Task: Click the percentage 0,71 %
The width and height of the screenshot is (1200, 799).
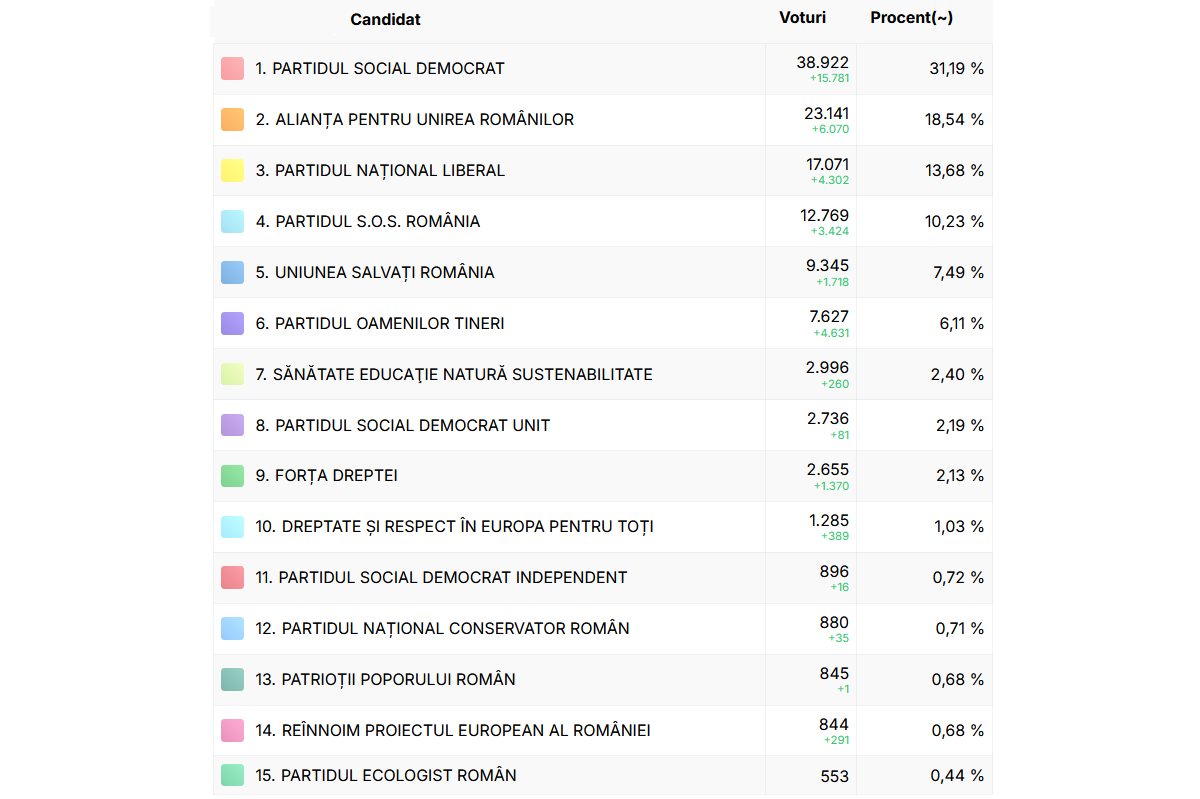Action: click(960, 629)
